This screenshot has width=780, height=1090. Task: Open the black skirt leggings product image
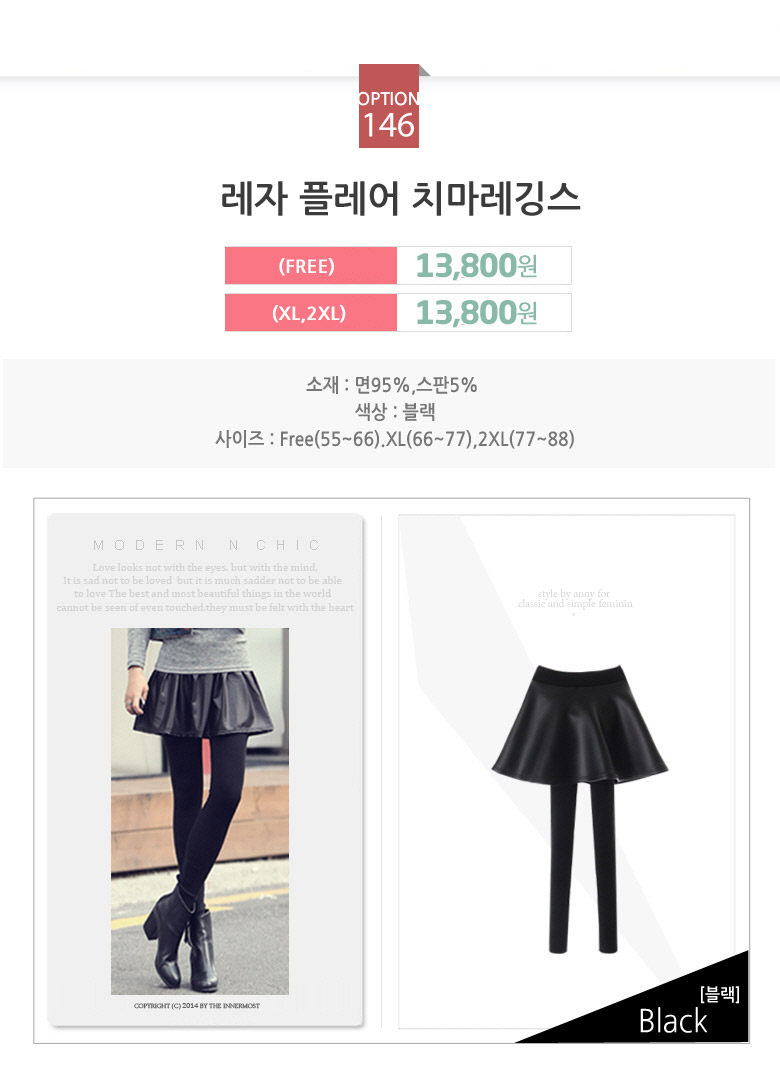[580, 808]
